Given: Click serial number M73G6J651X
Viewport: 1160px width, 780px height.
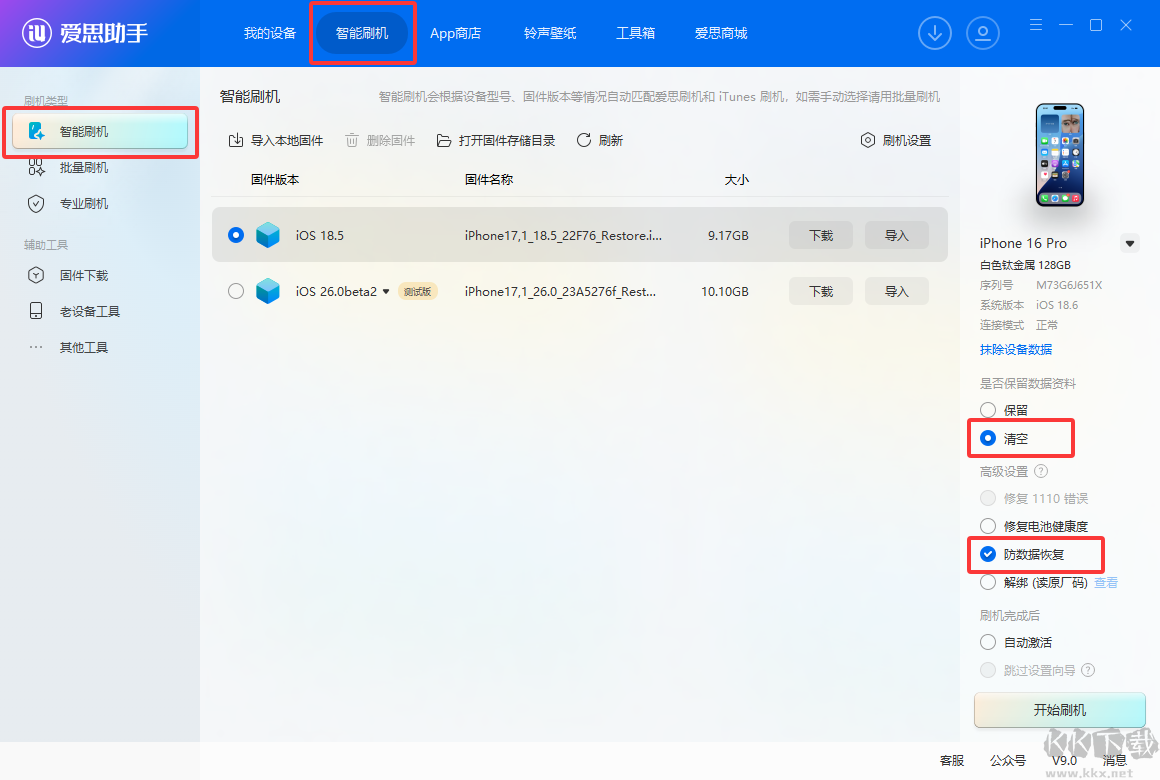Looking at the screenshot, I should (1068, 285).
